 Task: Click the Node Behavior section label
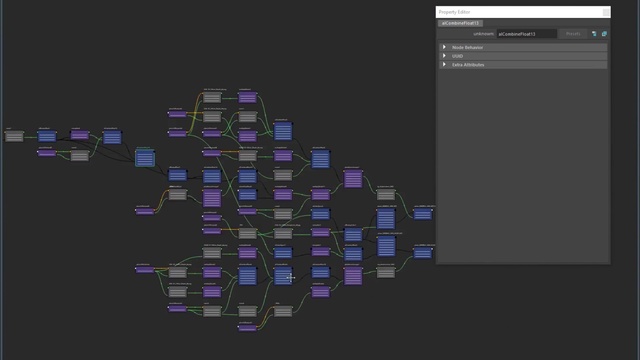(x=467, y=47)
